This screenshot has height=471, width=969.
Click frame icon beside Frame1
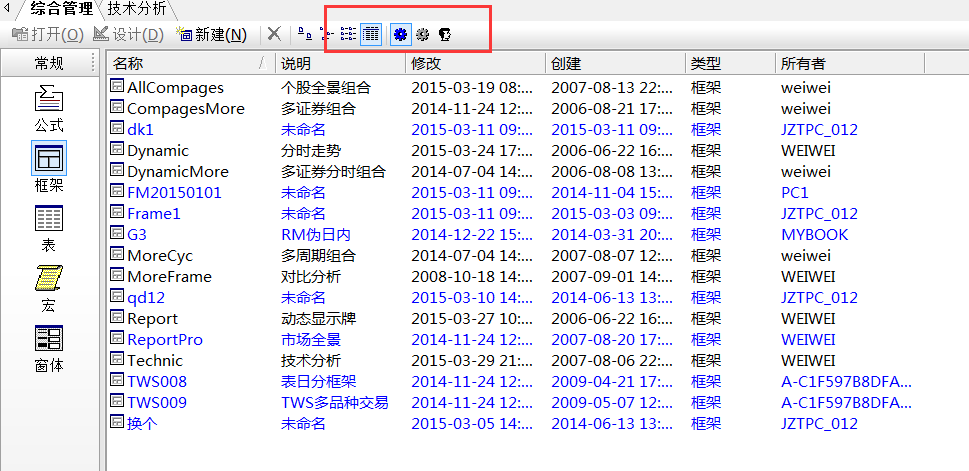click(x=117, y=212)
